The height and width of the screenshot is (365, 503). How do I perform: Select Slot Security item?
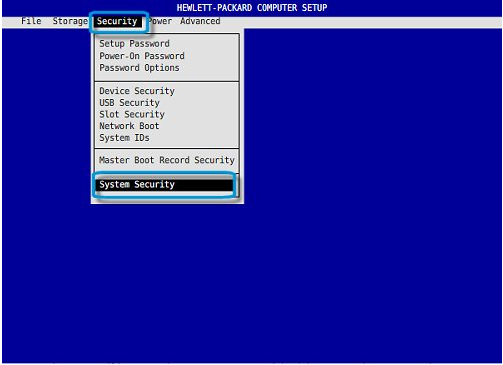click(132, 114)
